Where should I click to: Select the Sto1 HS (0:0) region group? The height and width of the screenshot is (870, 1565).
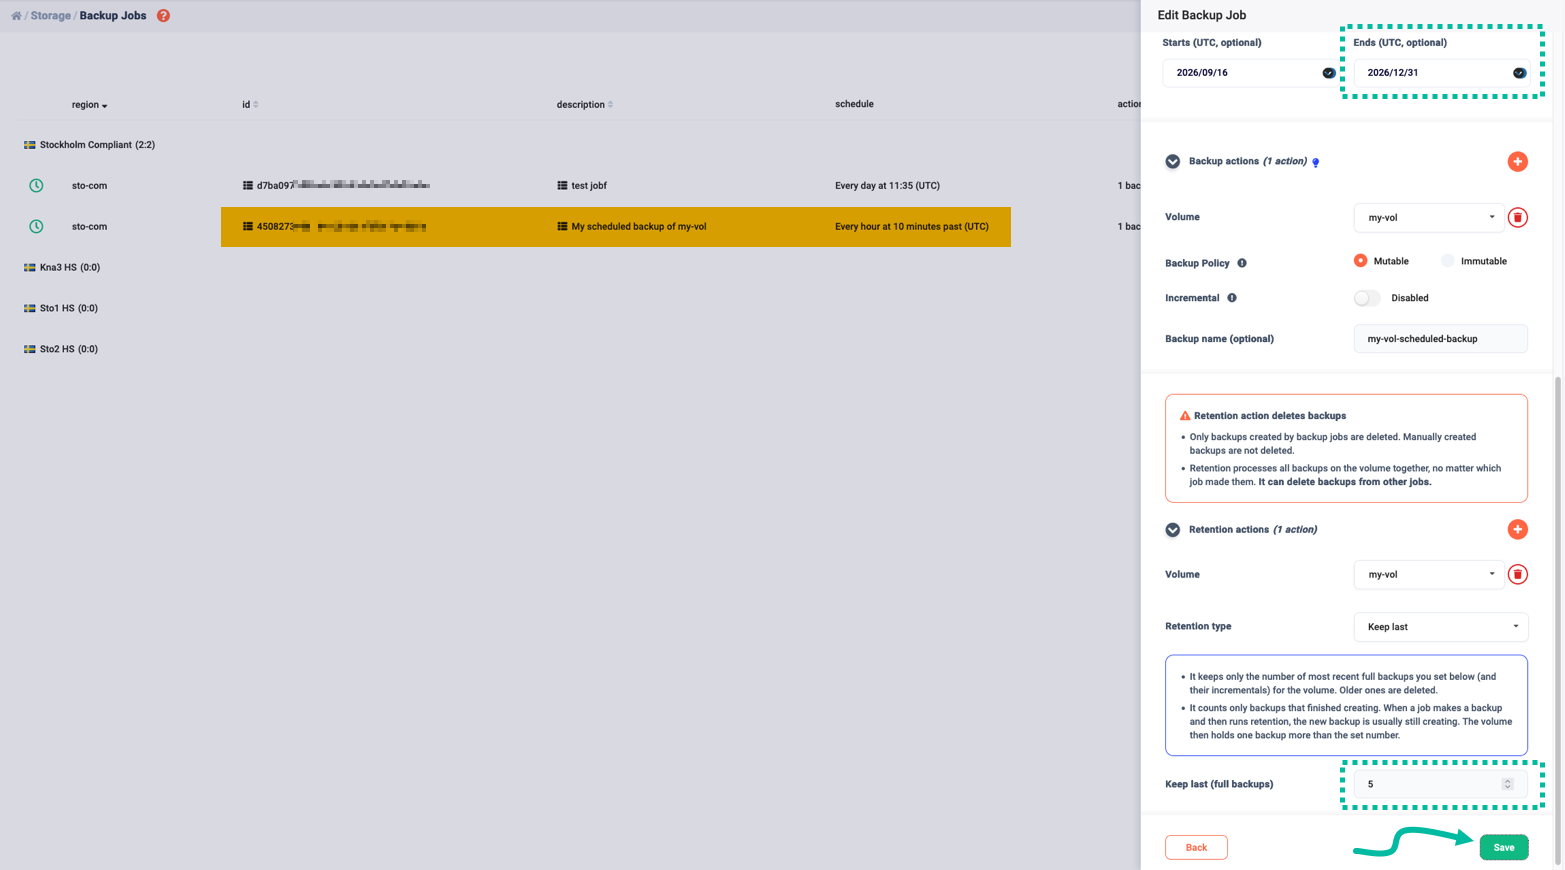(60, 309)
